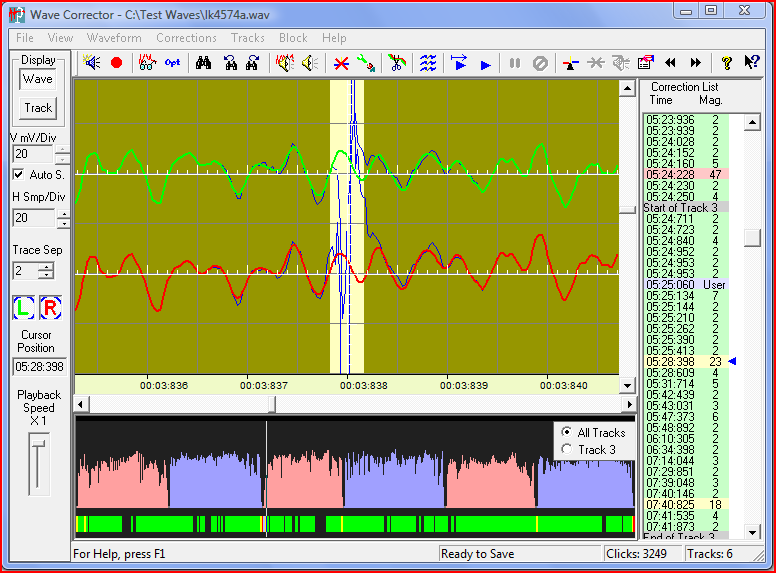Viewport: 776px width, 573px height.
Task: Increase the V mV/Div spinner value
Action: coord(62,150)
